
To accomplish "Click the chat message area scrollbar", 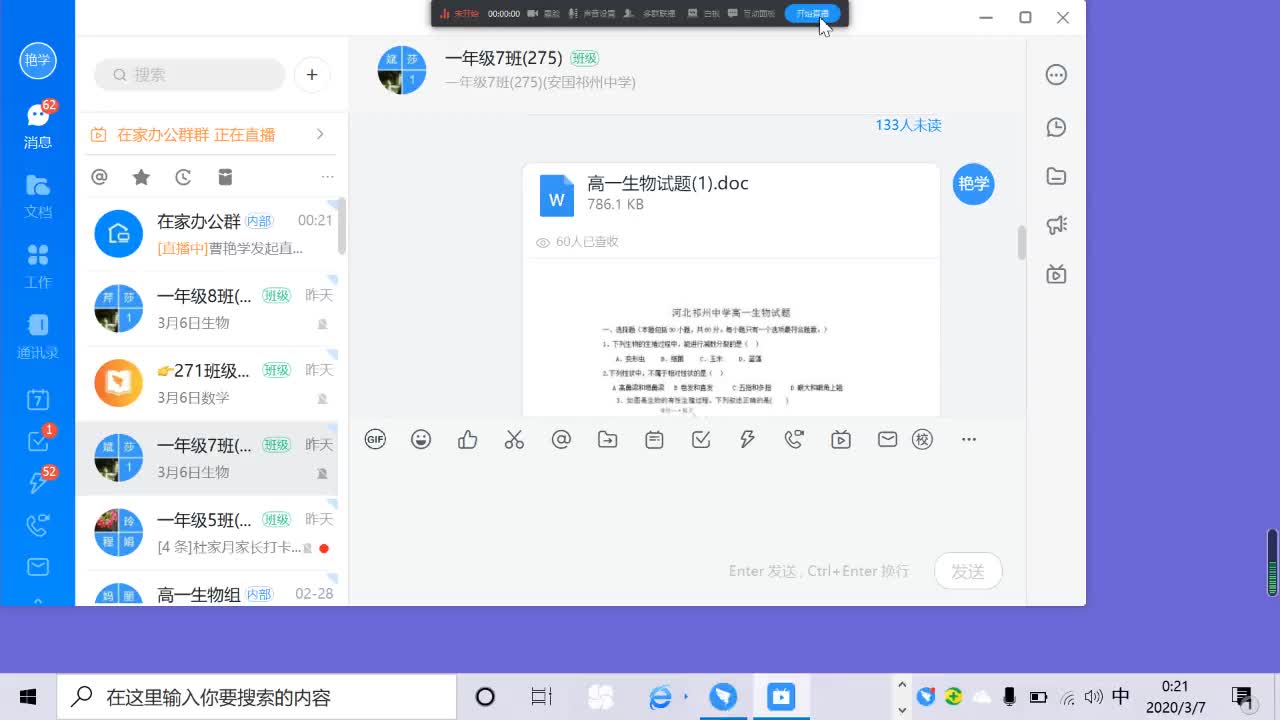I will tap(1021, 243).
